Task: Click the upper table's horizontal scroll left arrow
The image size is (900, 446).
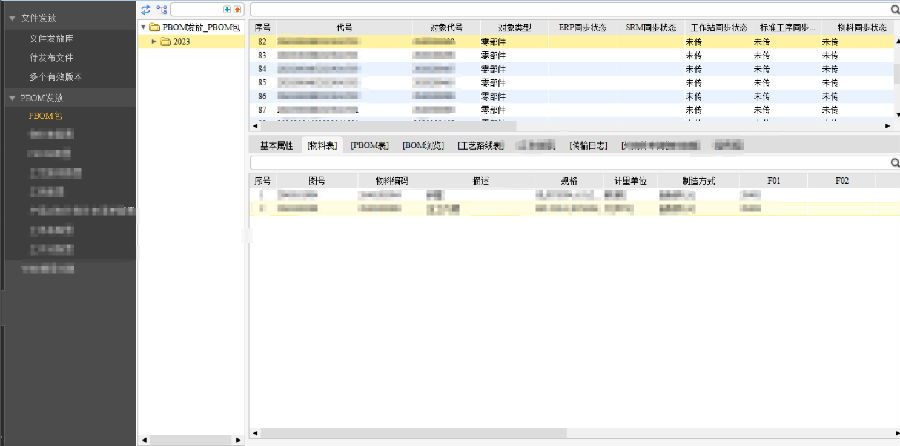Action: click(255, 126)
